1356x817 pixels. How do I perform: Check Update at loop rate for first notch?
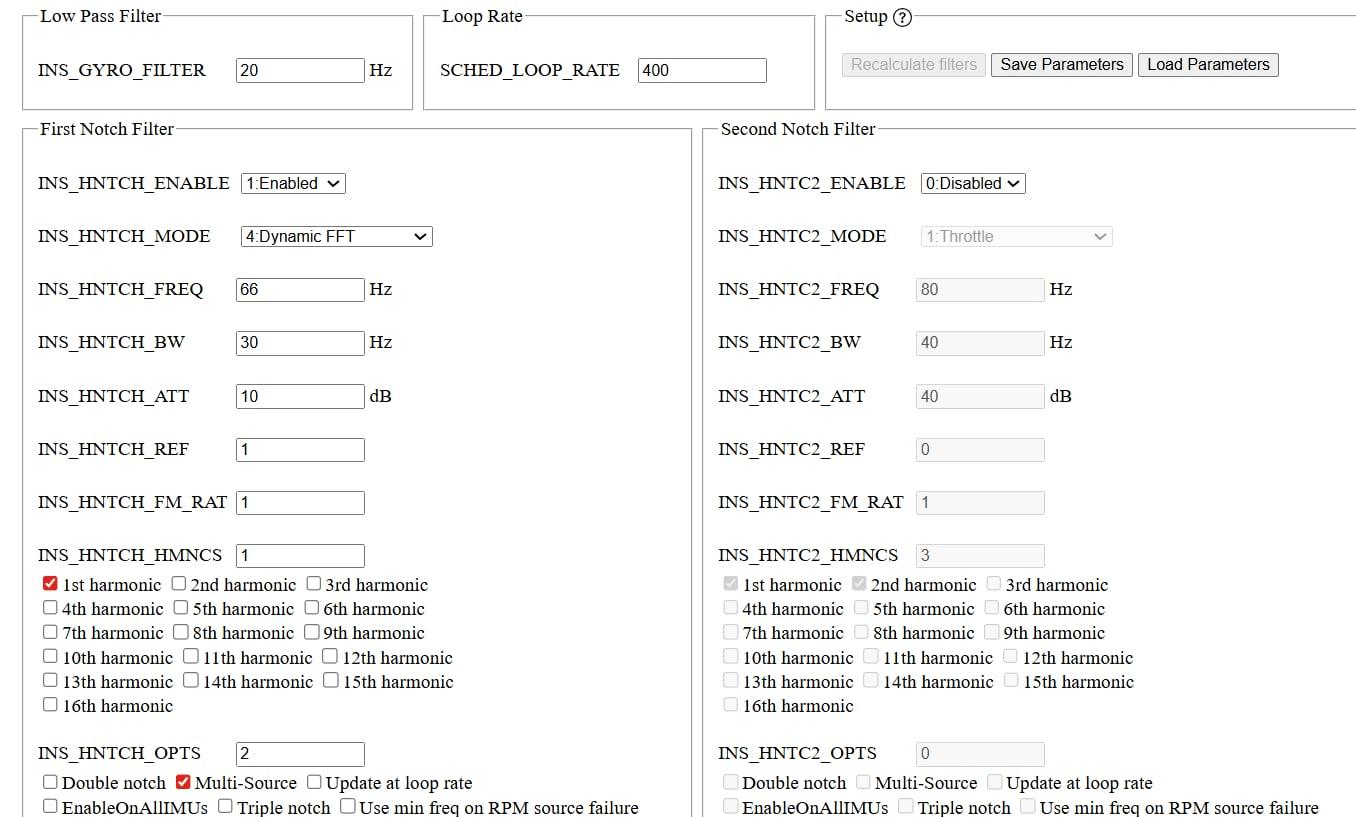[314, 782]
